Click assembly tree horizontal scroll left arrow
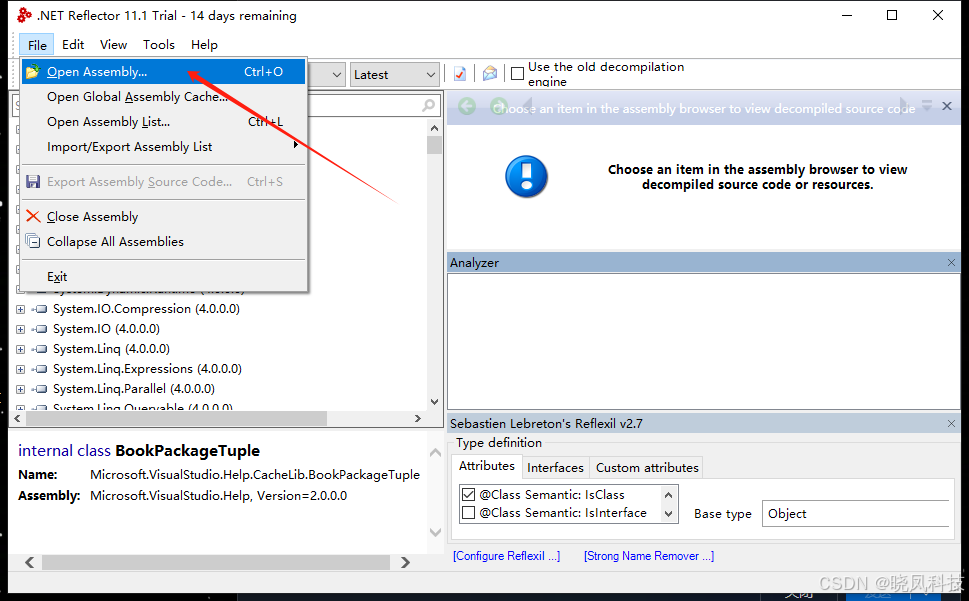The image size is (969, 601). click(x=17, y=418)
